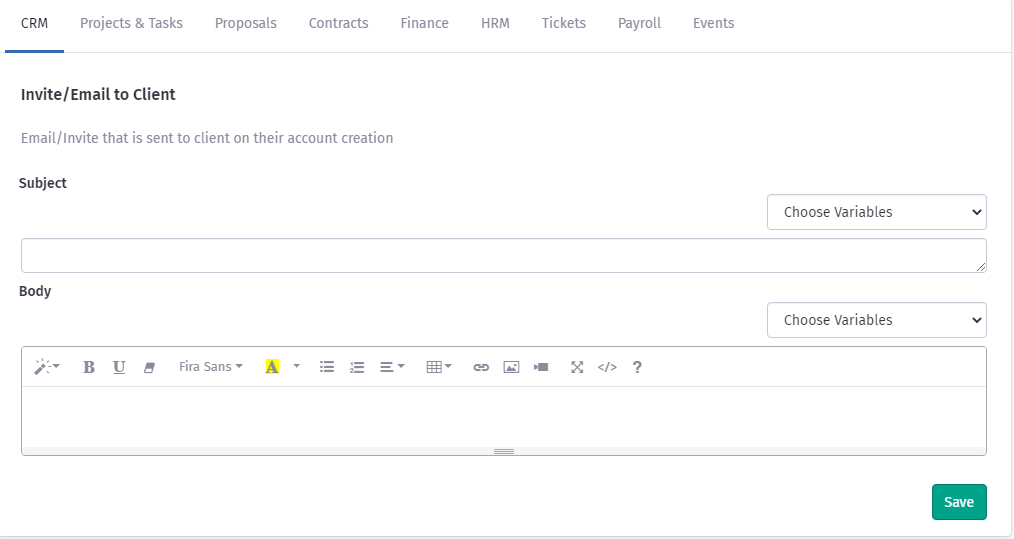This screenshot has width=1014, height=539.
Task: Switch to the Finance tab
Action: point(424,23)
